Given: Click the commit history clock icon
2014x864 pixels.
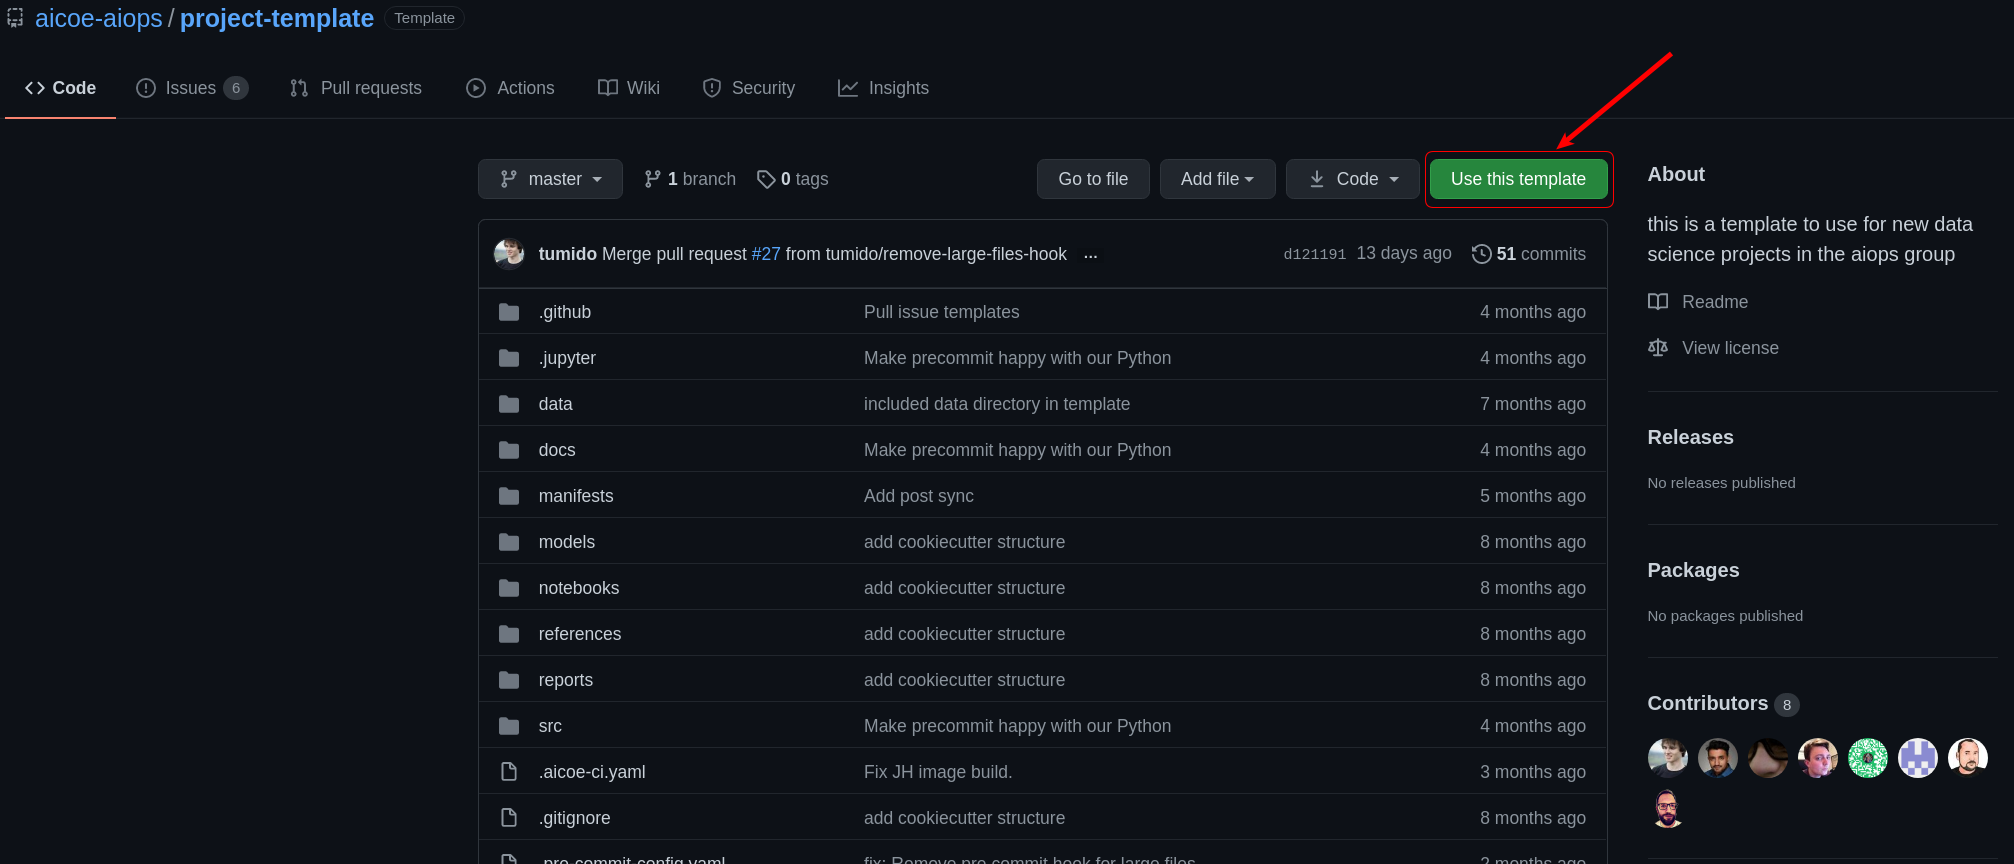Looking at the screenshot, I should click(1482, 254).
